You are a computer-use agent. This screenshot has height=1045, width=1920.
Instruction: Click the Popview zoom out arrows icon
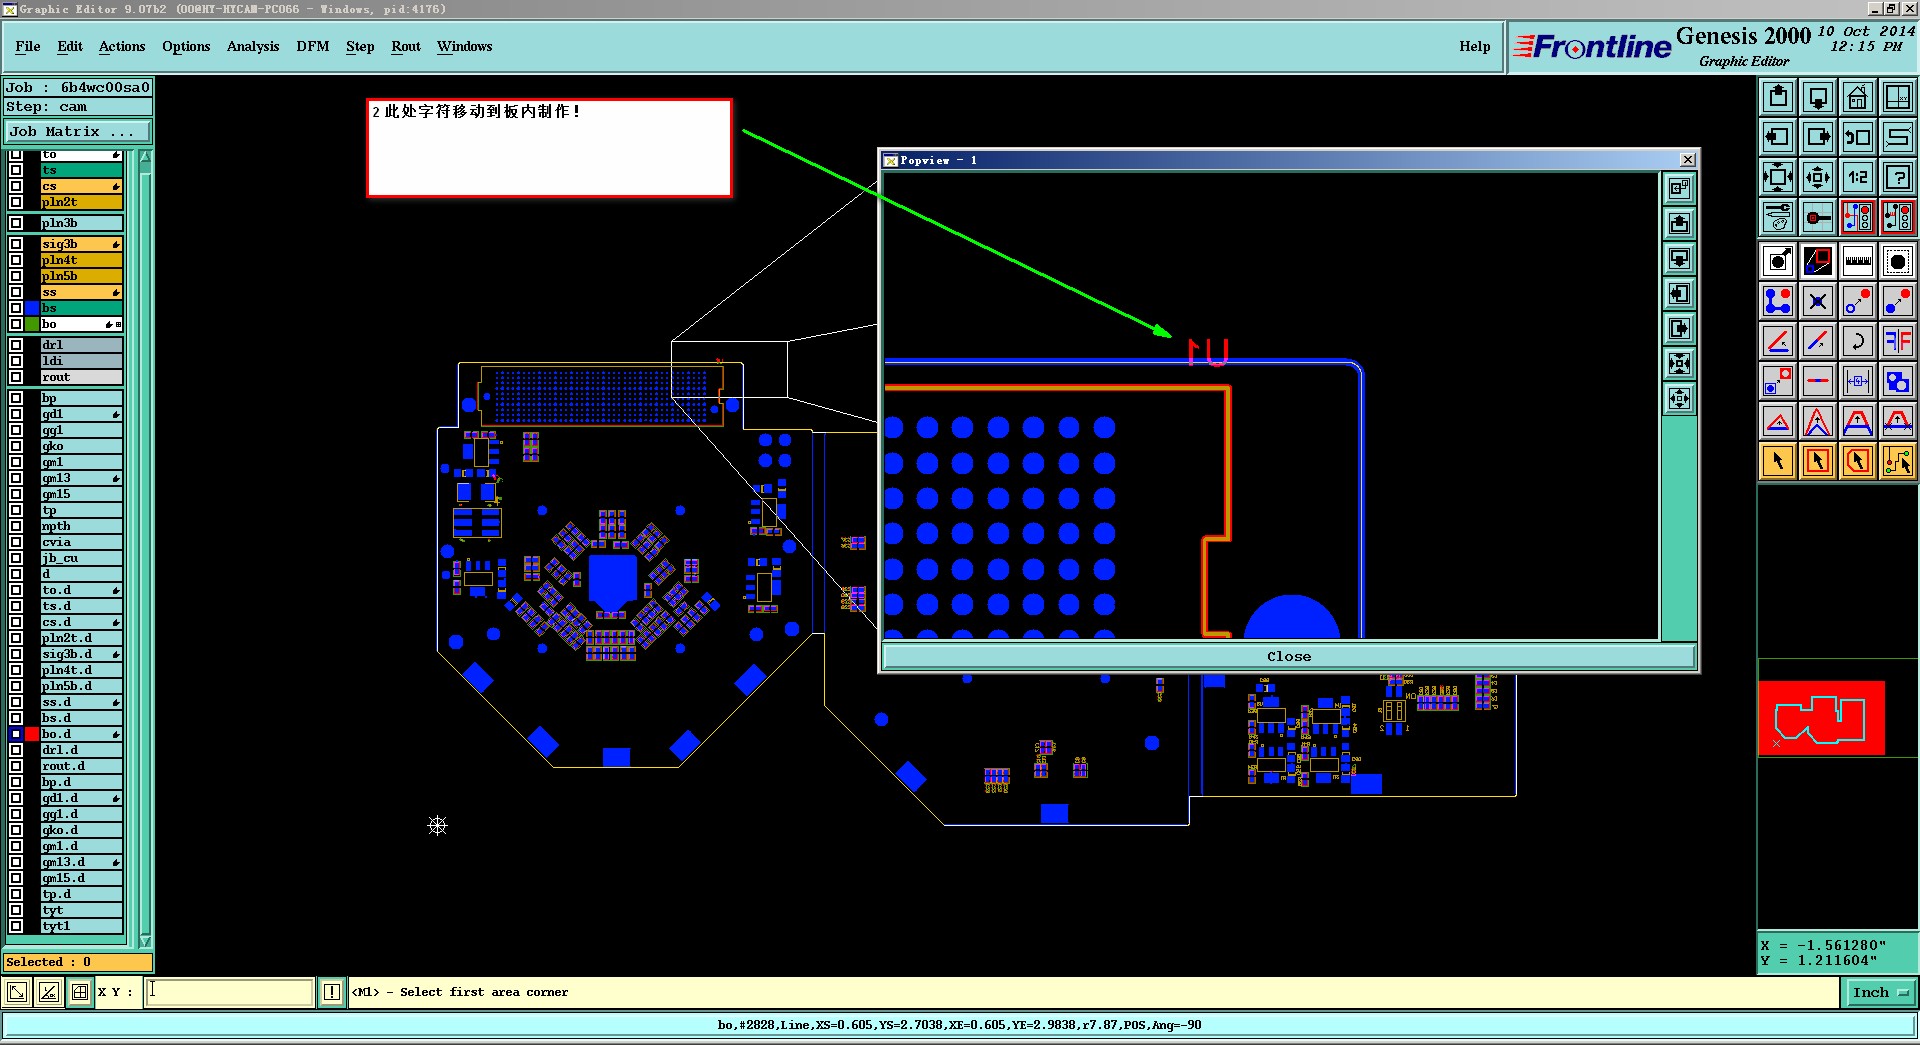point(1680,364)
